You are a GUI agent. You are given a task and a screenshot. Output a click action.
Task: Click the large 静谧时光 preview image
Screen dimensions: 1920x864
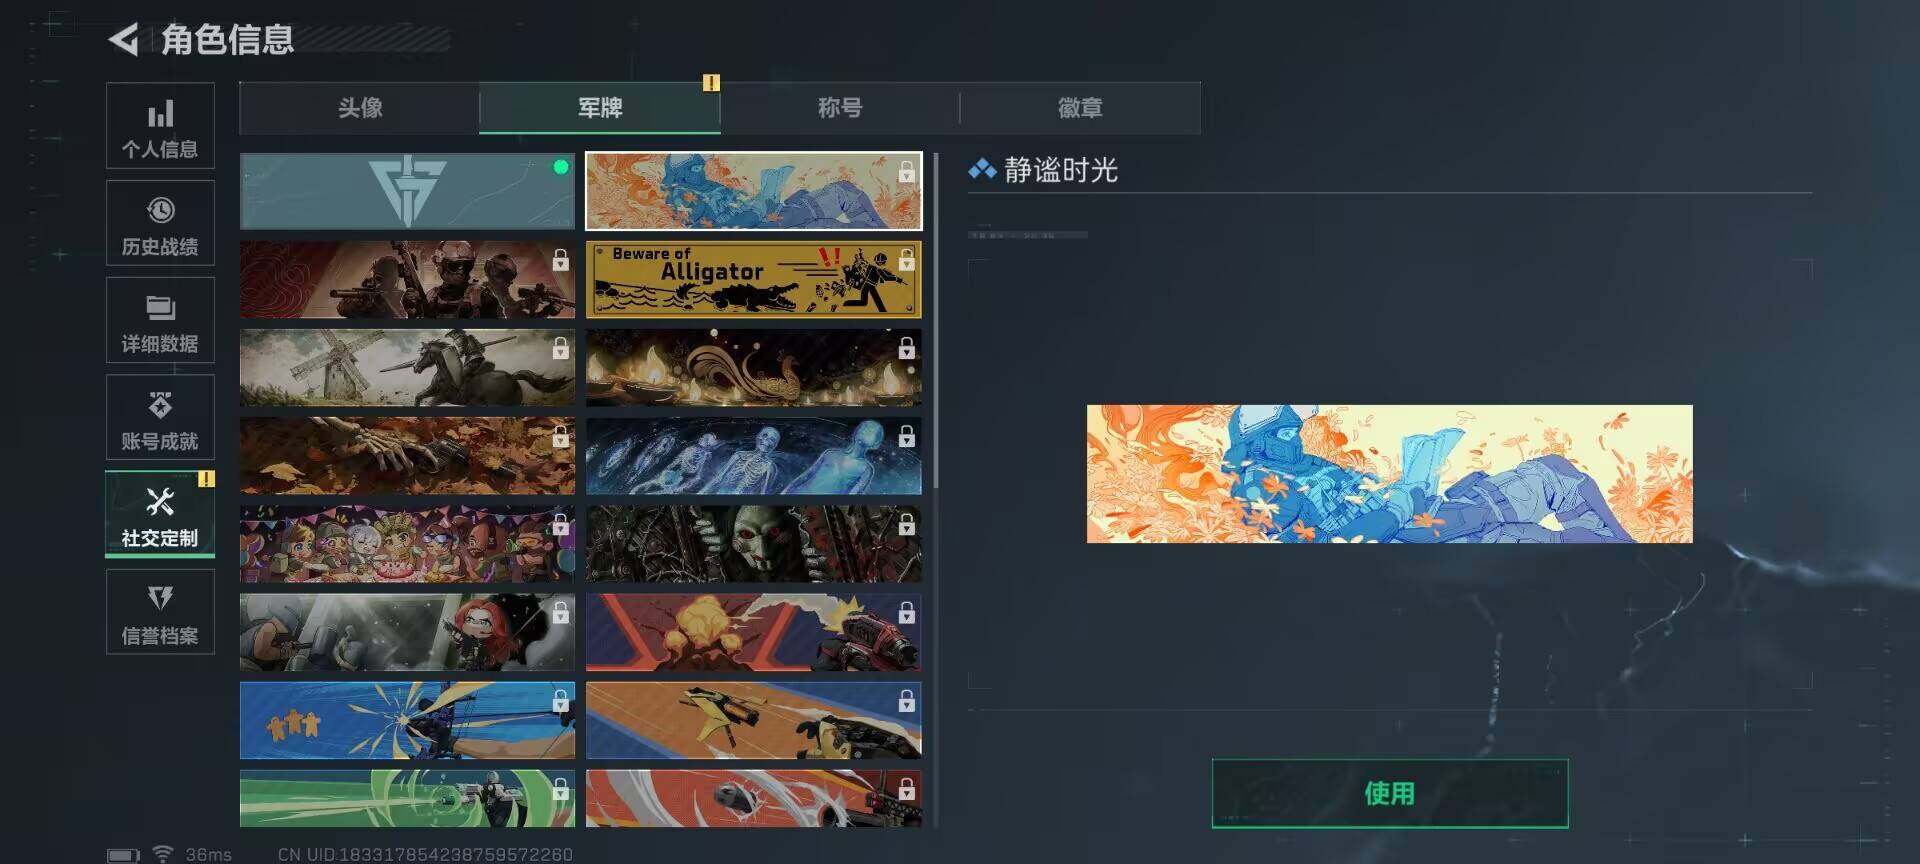(x=1390, y=474)
